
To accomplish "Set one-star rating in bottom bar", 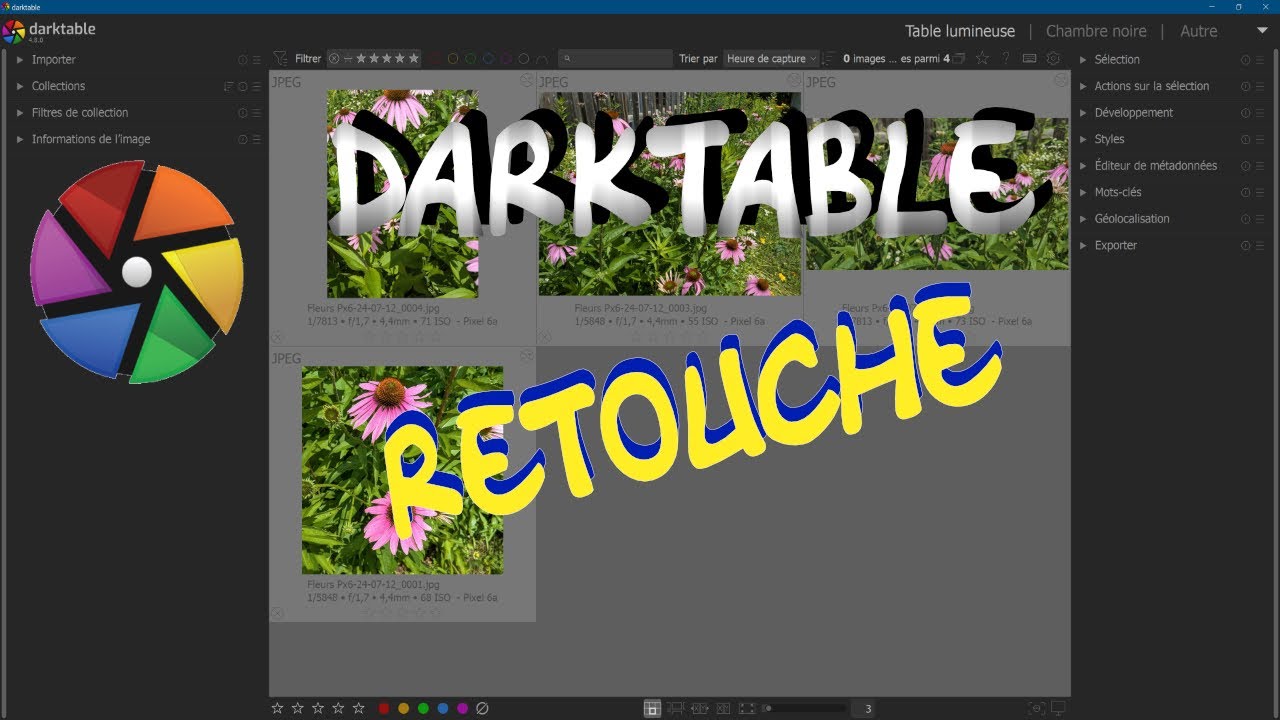I will point(278,708).
